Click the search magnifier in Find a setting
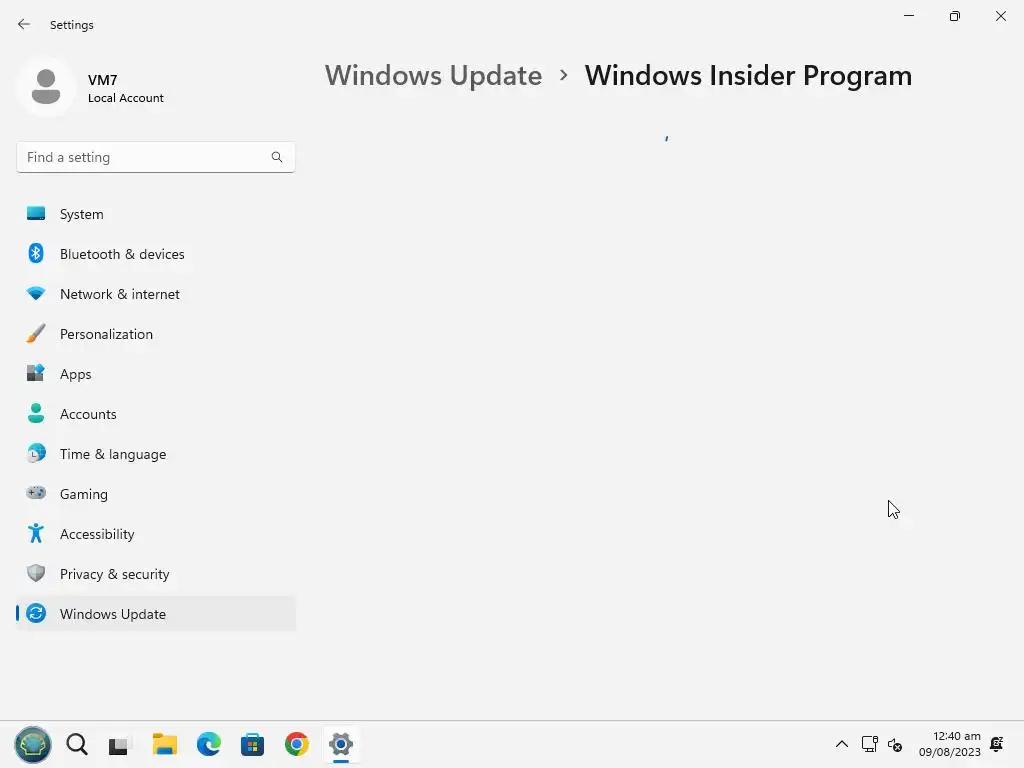The image size is (1024, 768). 277,157
